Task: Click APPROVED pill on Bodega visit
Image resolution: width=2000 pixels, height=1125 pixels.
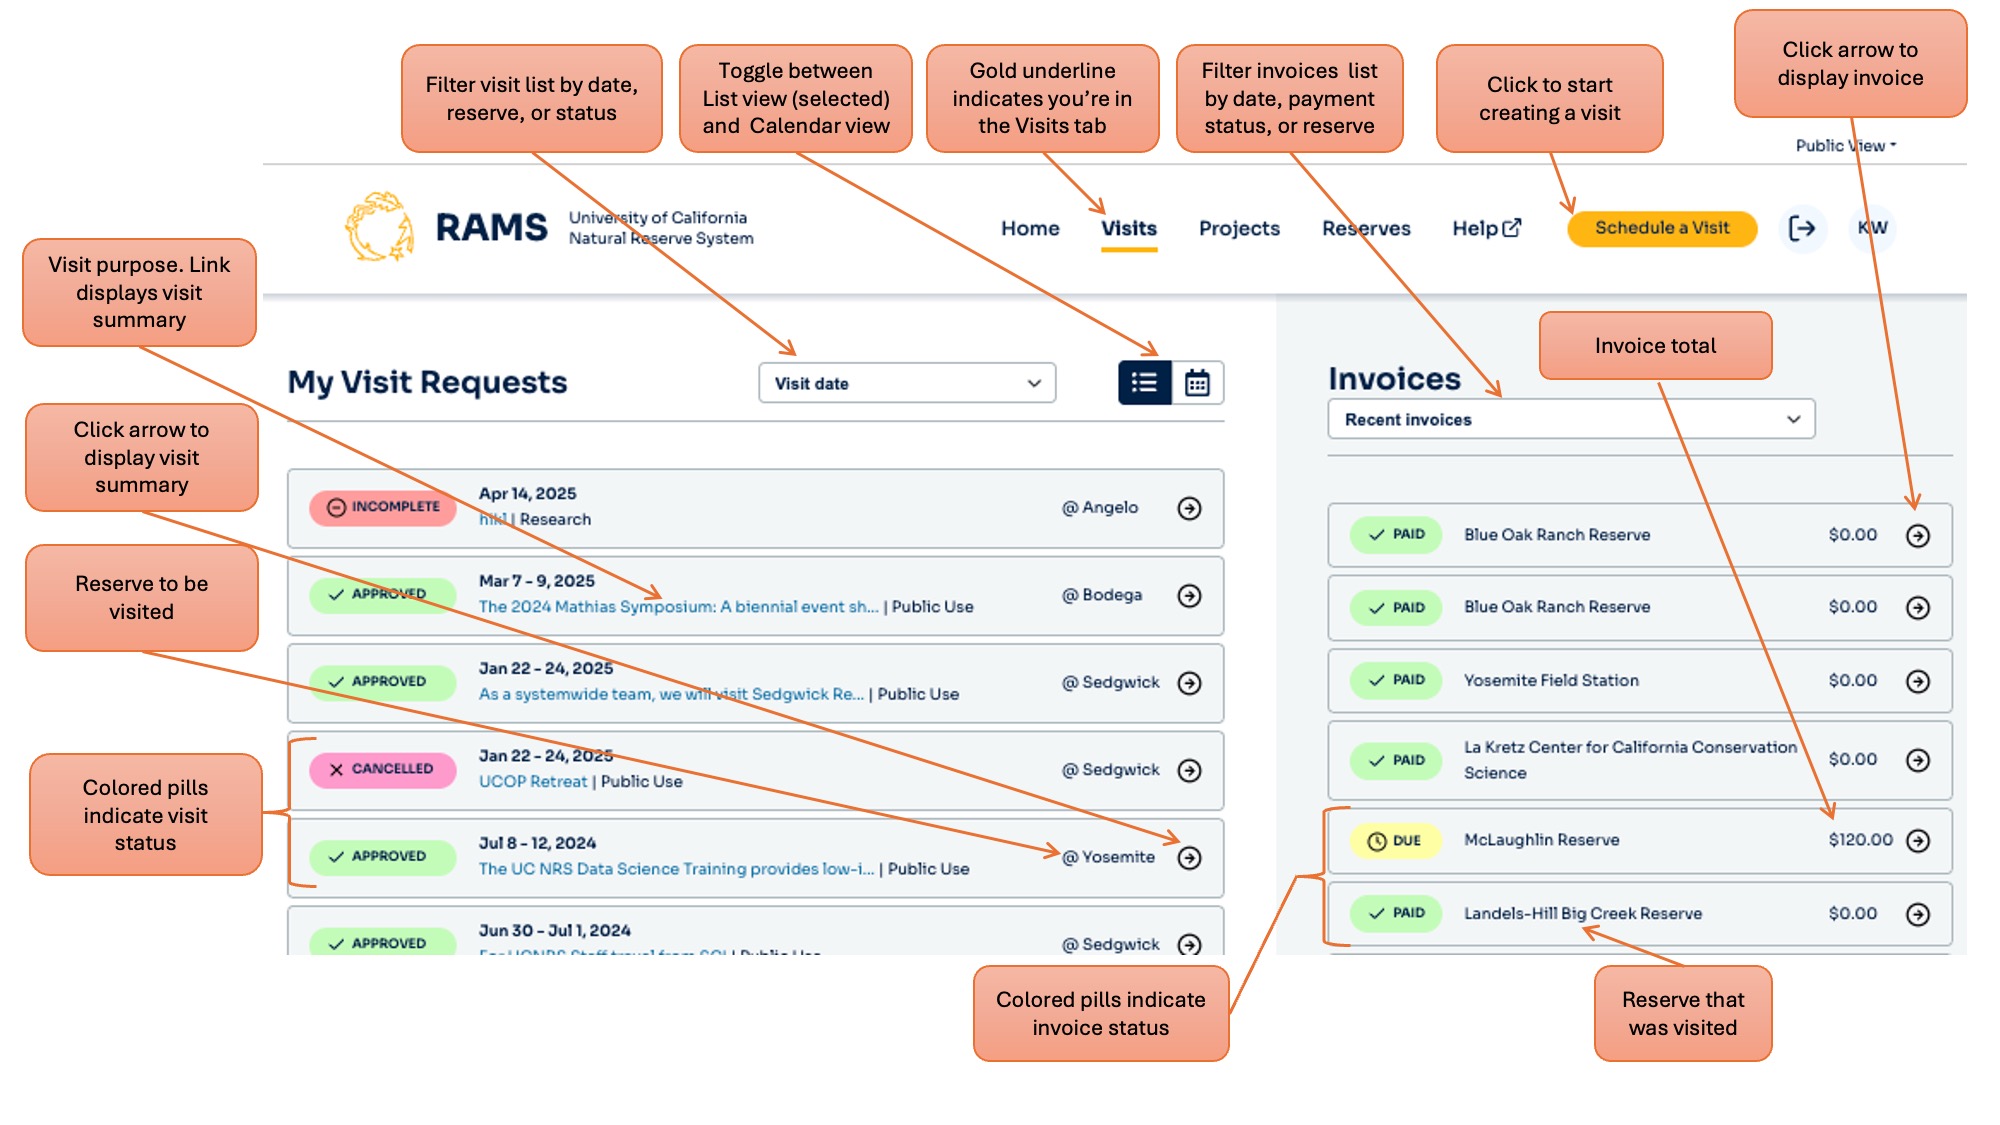Action: [x=383, y=594]
